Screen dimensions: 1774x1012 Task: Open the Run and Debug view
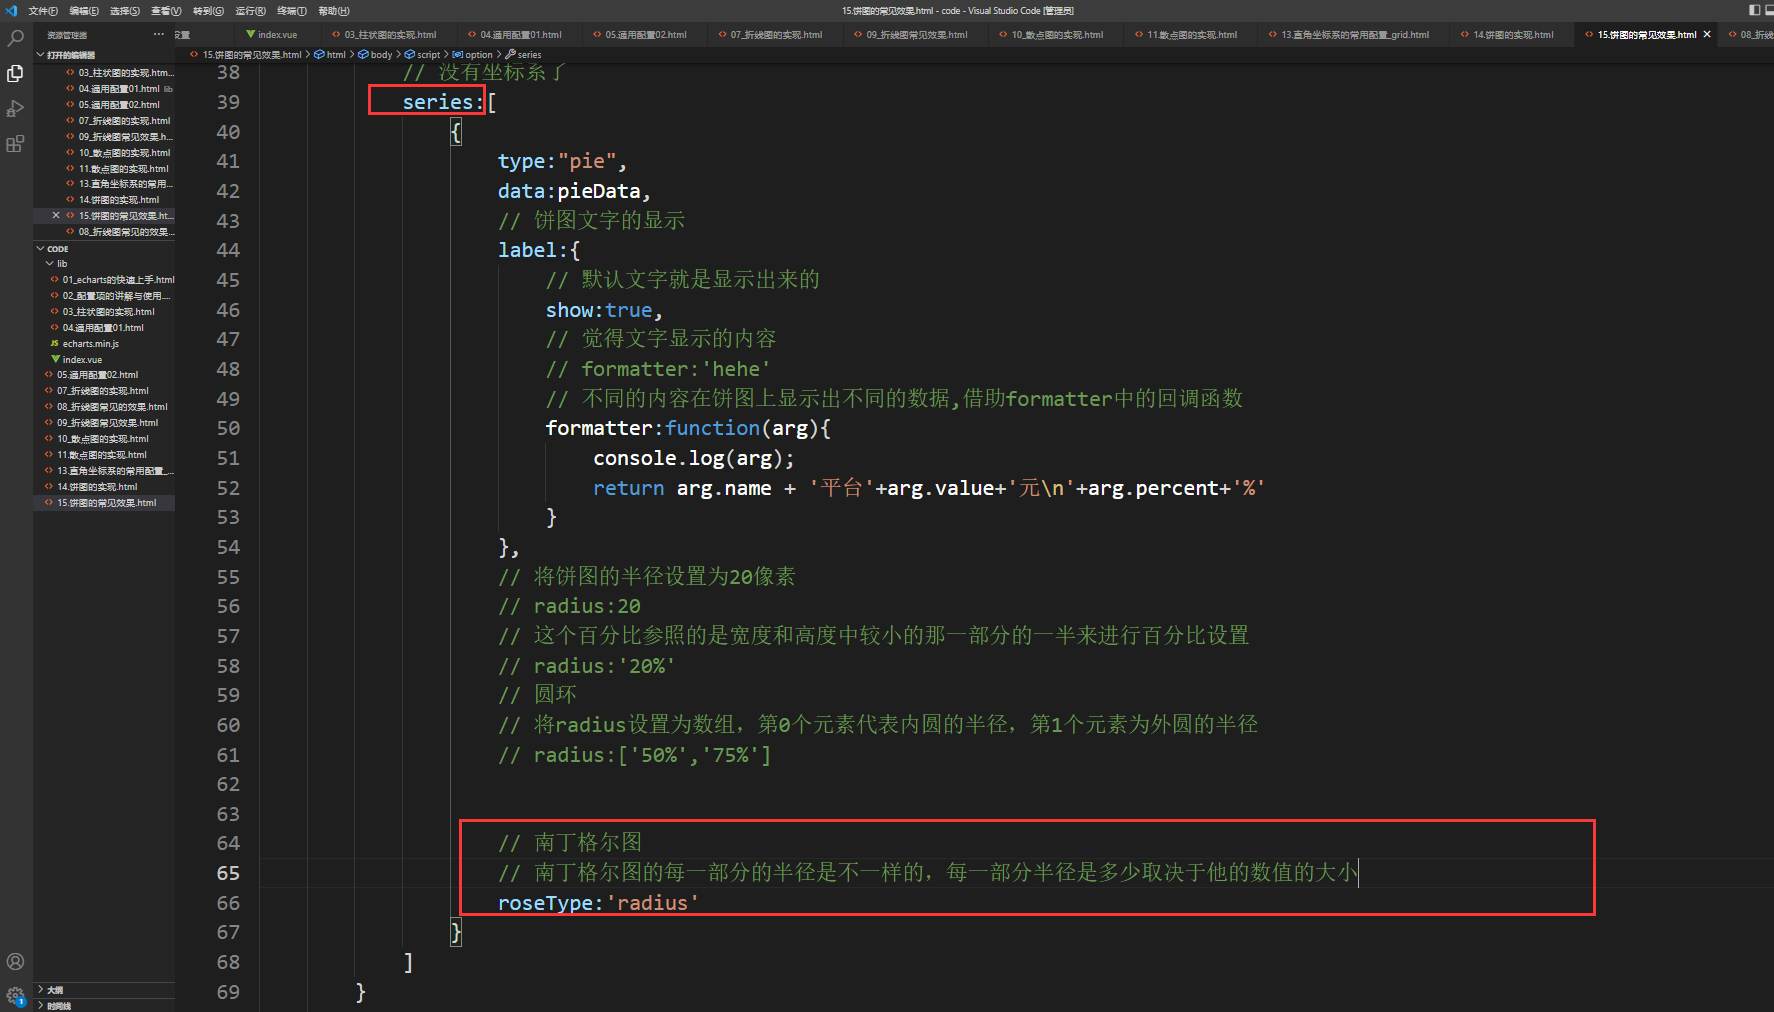[x=15, y=108]
